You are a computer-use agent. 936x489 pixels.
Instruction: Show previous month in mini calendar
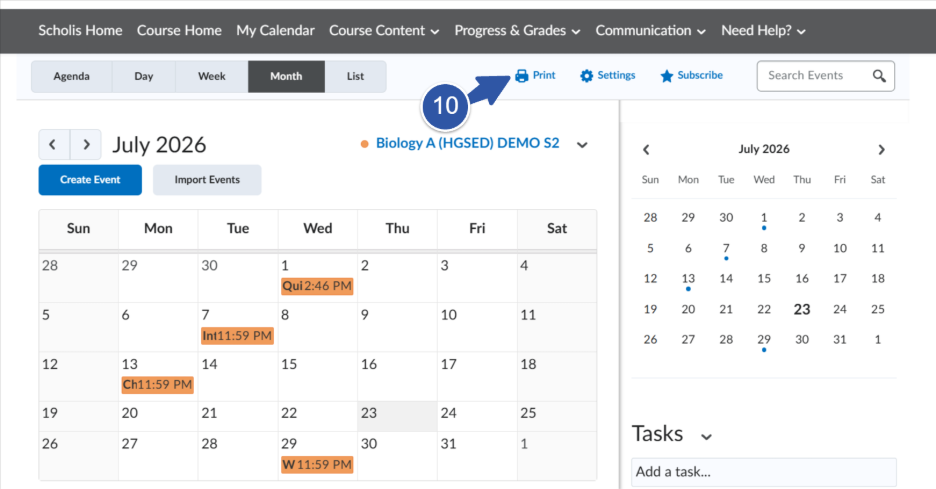pyautogui.click(x=646, y=149)
